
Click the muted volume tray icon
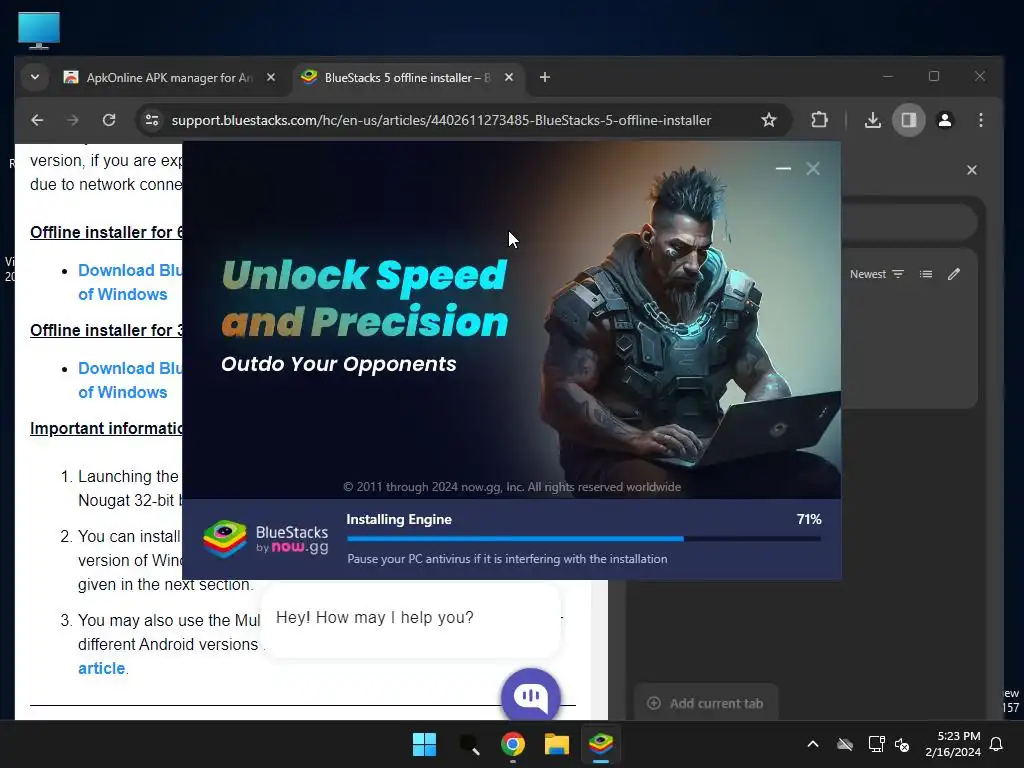coord(903,744)
